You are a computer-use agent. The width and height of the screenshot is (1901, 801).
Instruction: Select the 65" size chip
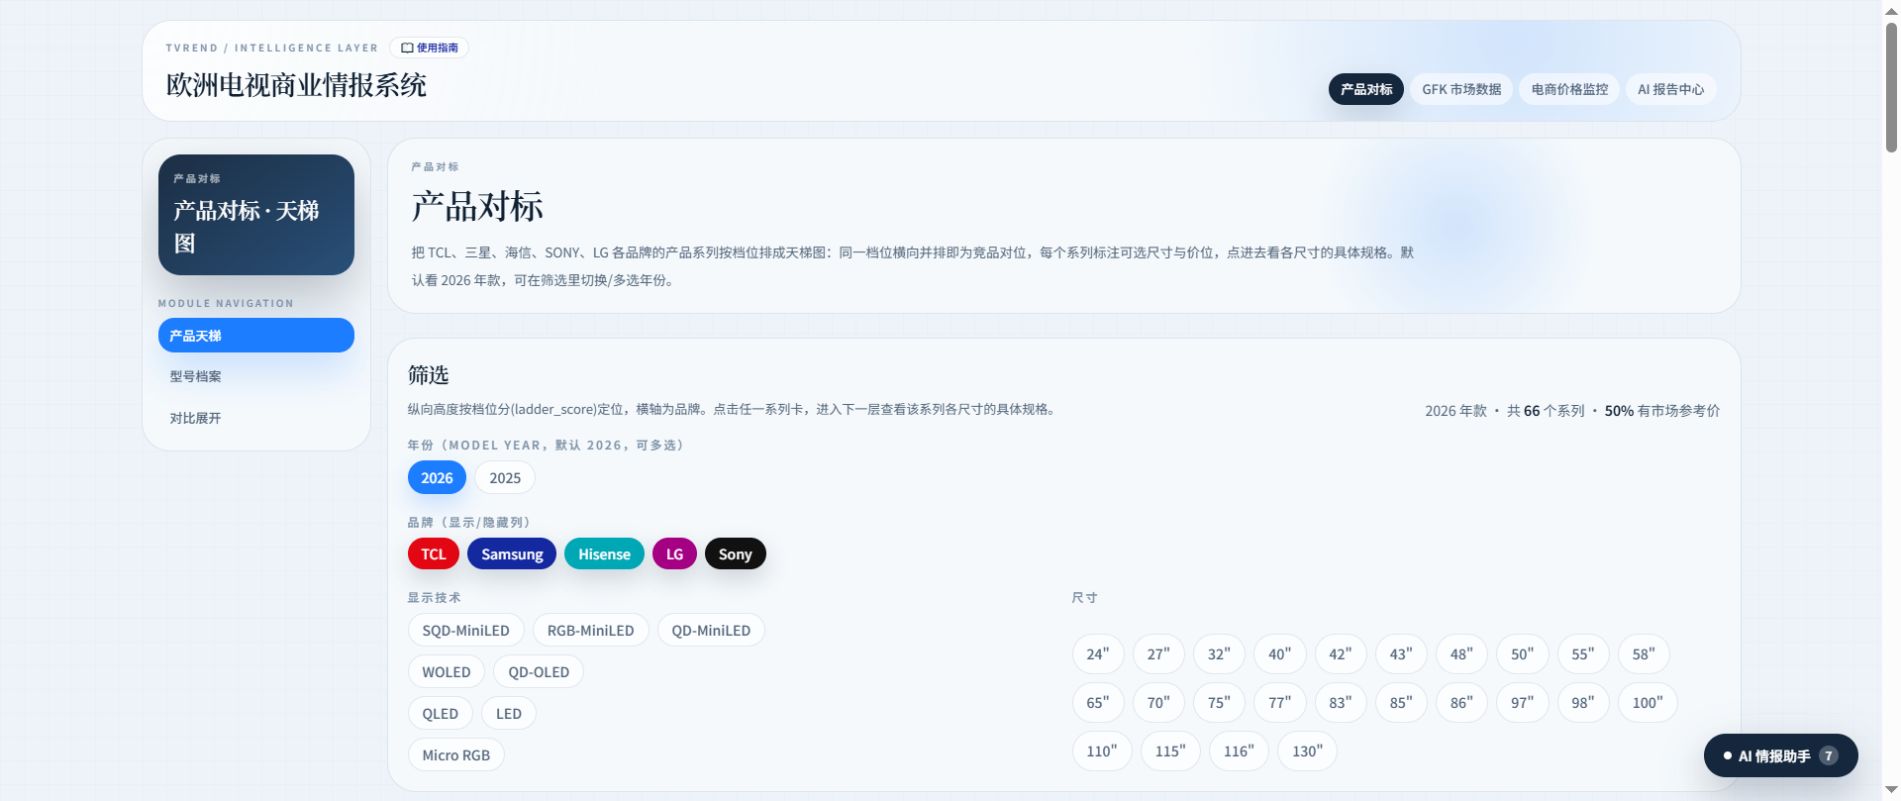(x=1098, y=702)
